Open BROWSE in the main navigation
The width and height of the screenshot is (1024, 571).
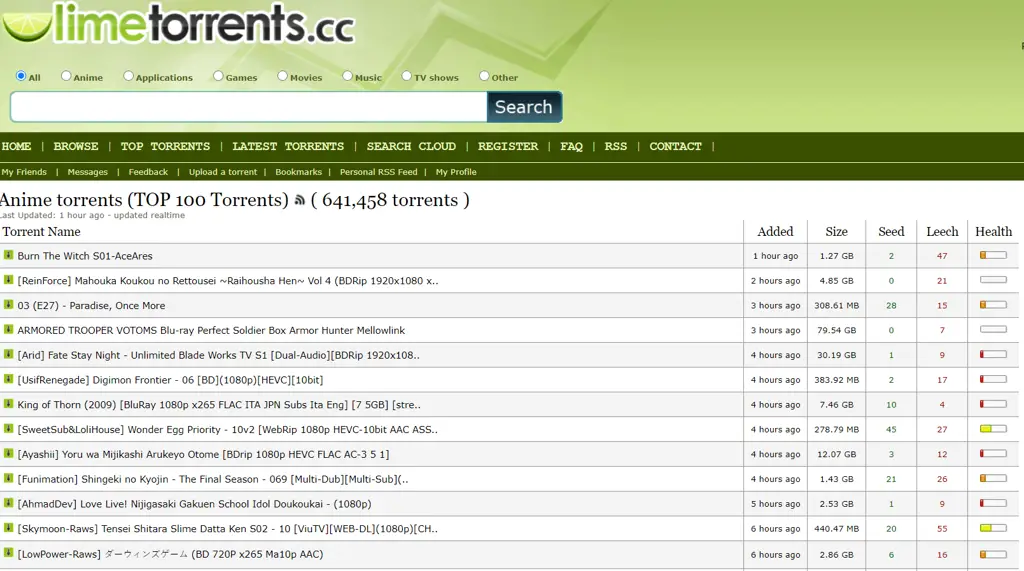pyautogui.click(x=76, y=146)
